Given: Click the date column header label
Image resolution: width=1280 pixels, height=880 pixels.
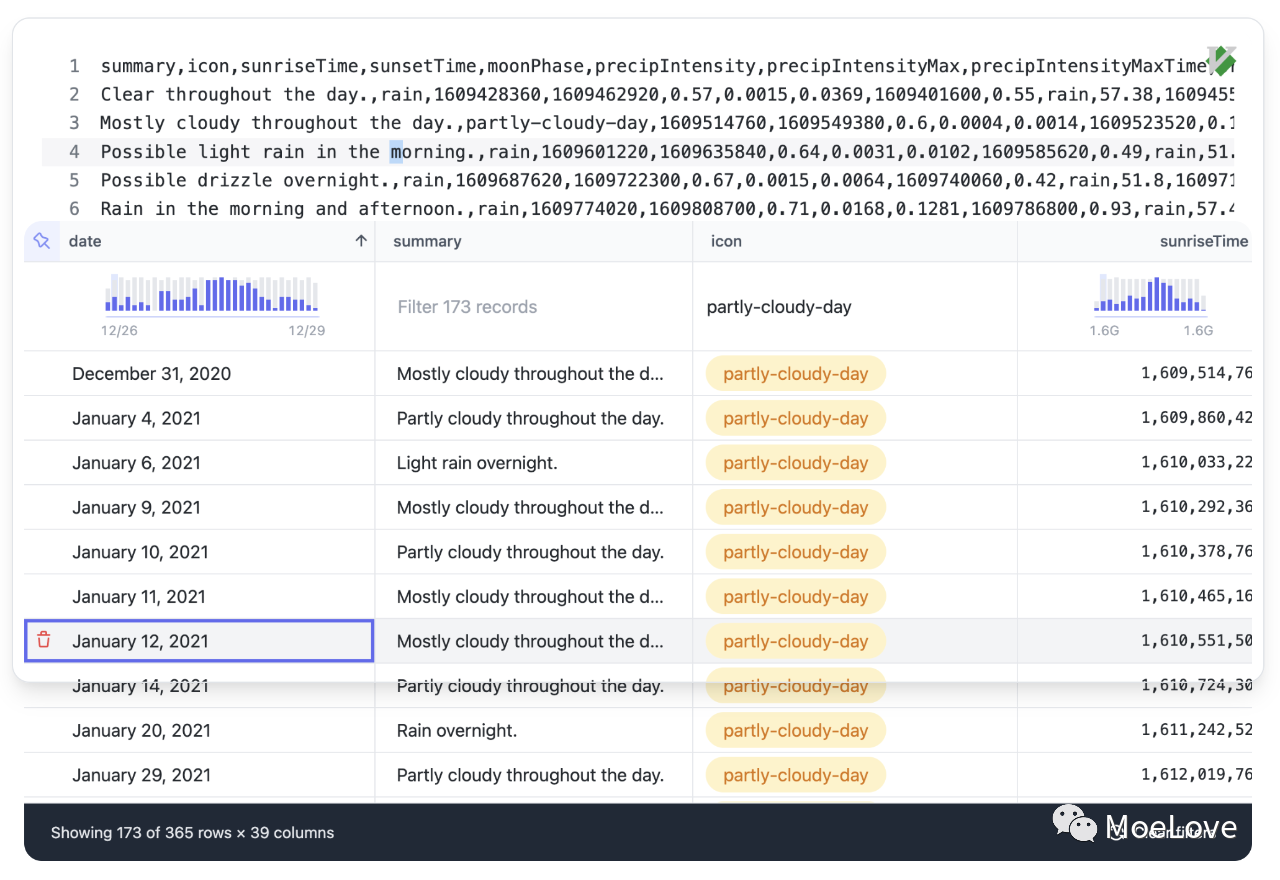Looking at the screenshot, I should [x=86, y=241].
